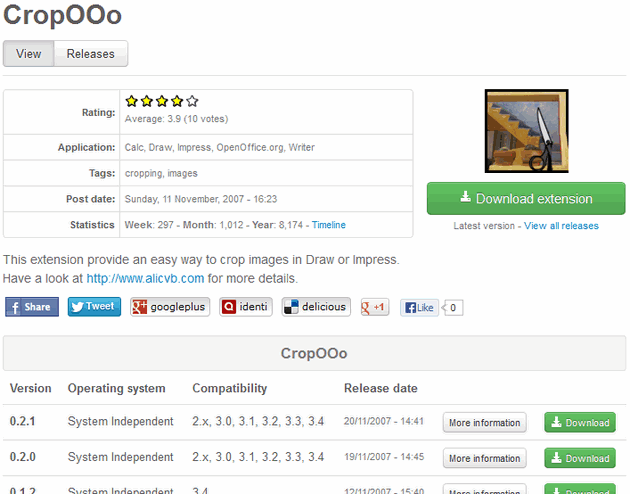Open More information for version 0.2.0
Image resolution: width=630 pixels, height=494 pixels.
pyautogui.click(x=485, y=458)
